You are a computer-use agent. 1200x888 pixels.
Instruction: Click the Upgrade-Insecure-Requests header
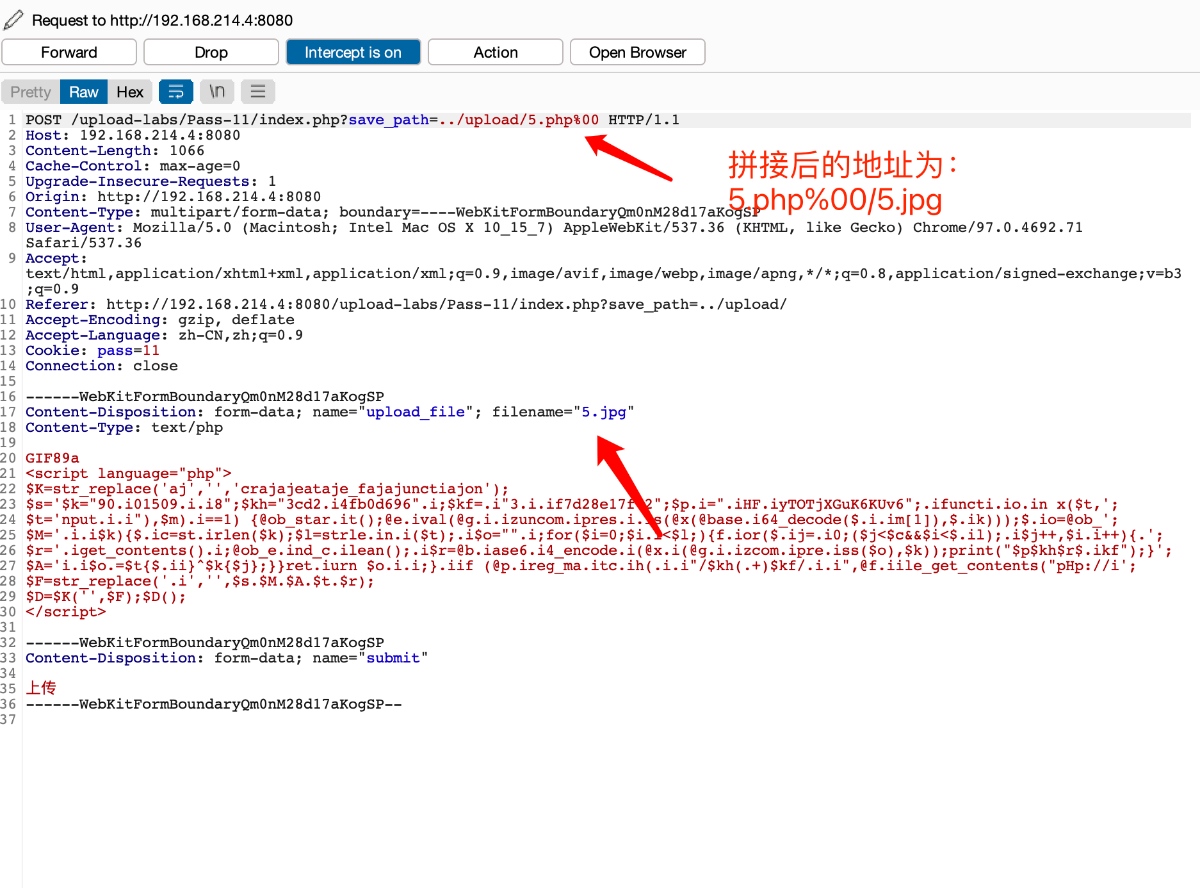[x=151, y=182]
